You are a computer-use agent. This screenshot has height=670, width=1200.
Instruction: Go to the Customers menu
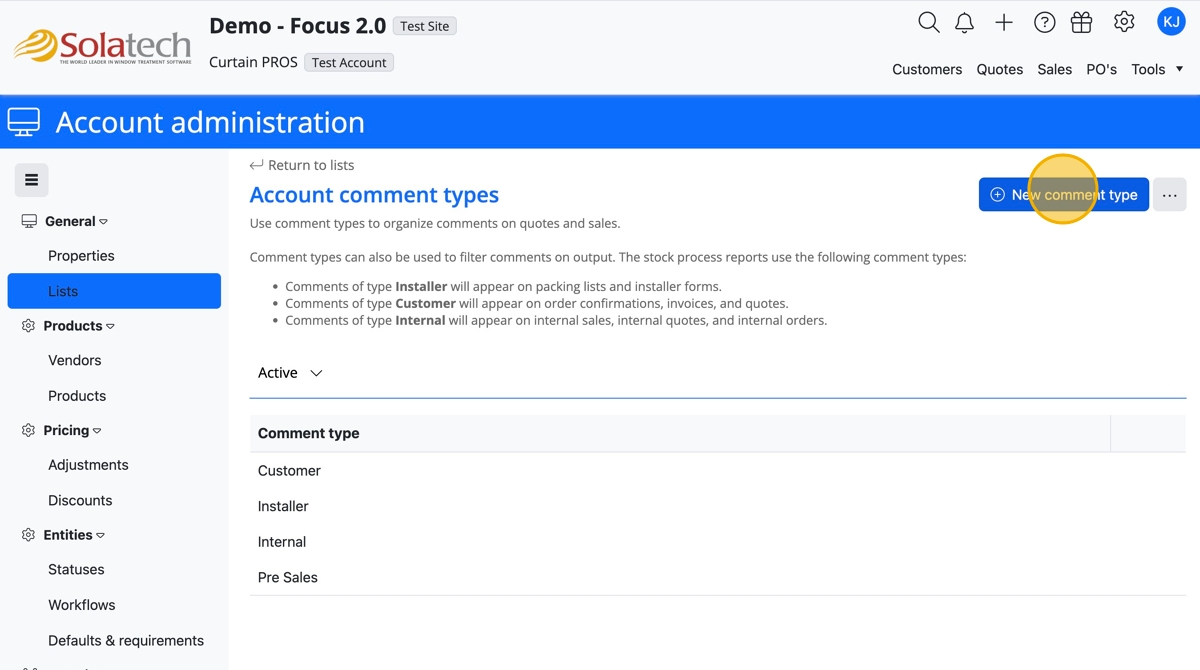927,69
